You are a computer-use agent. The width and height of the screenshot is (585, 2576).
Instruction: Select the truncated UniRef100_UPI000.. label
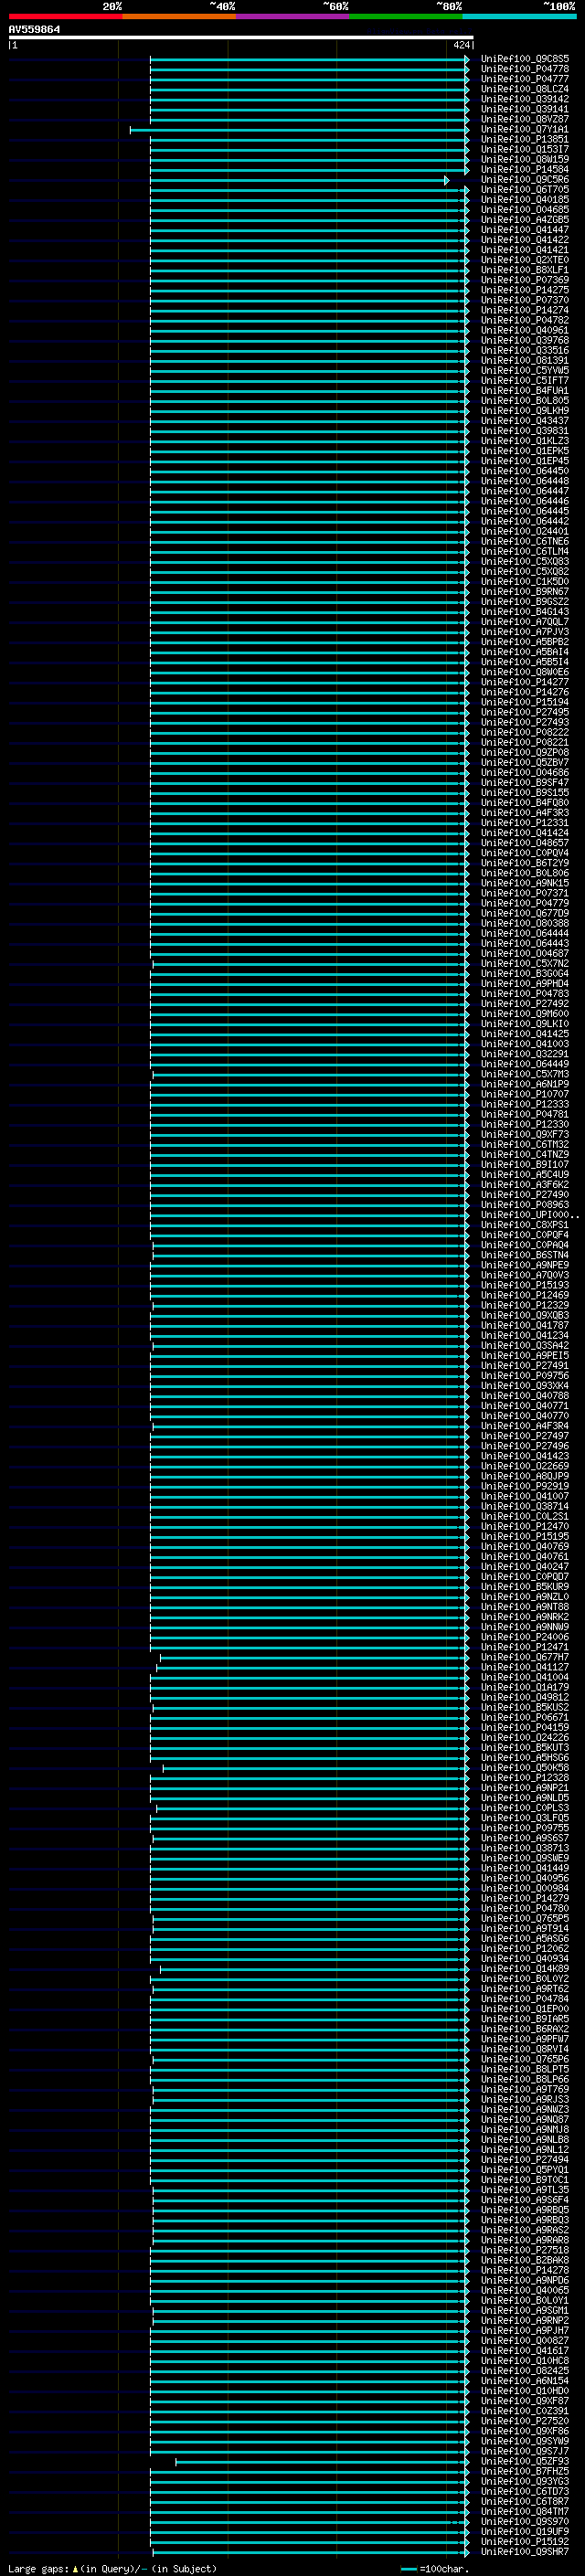click(x=530, y=1215)
